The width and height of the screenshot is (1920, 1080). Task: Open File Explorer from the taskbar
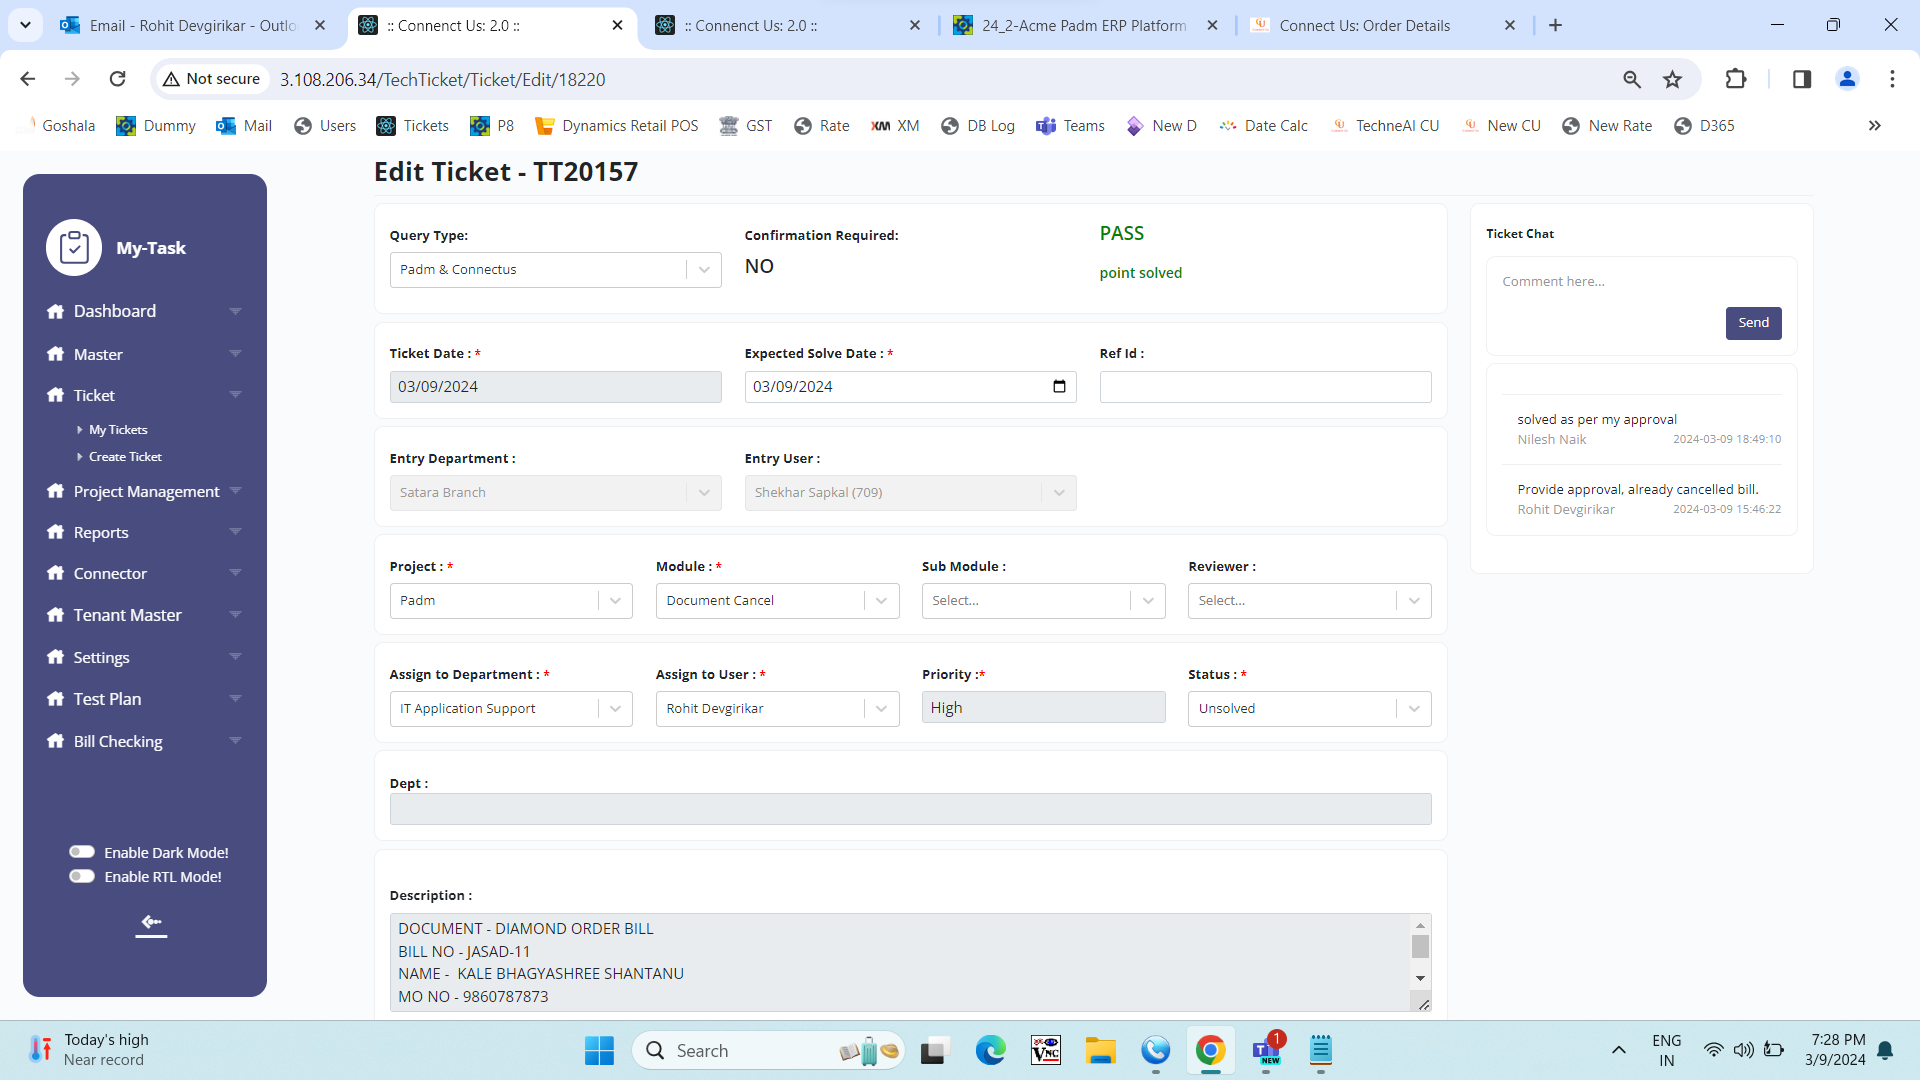[1100, 1050]
